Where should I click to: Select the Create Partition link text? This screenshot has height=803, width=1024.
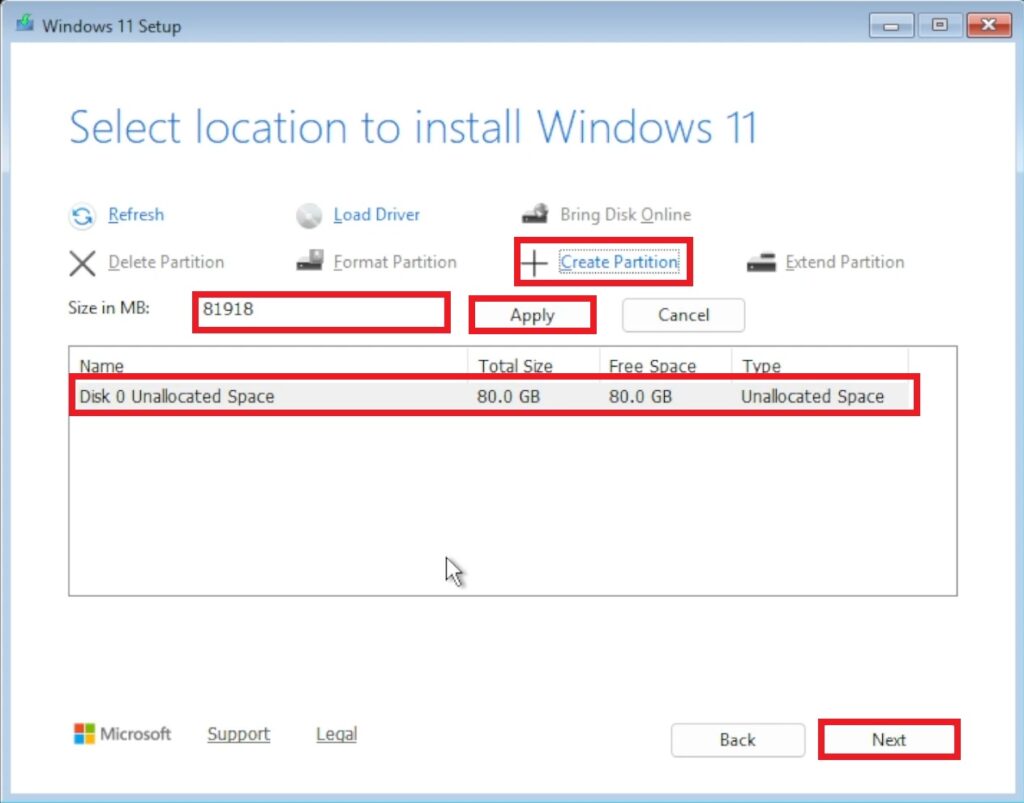point(619,263)
